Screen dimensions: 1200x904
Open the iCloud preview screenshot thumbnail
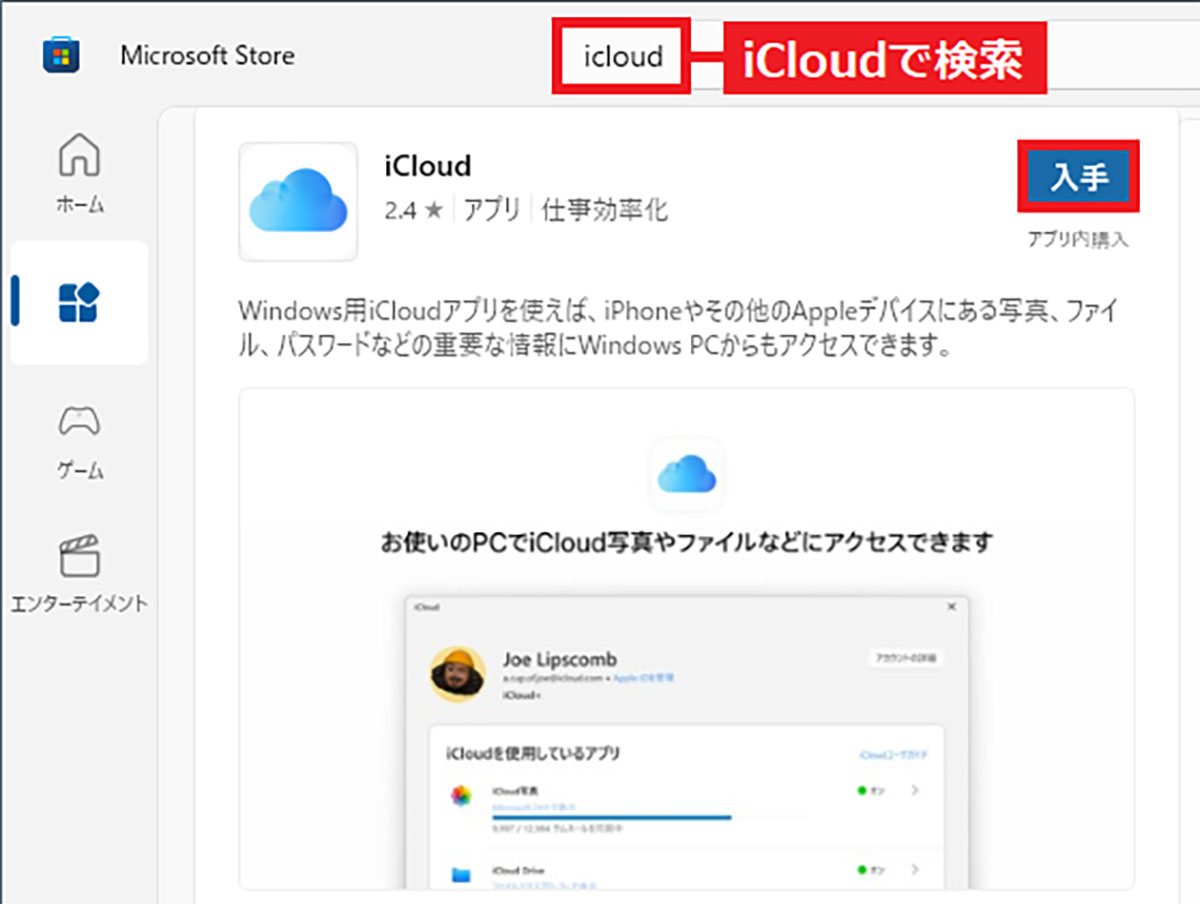pos(687,639)
